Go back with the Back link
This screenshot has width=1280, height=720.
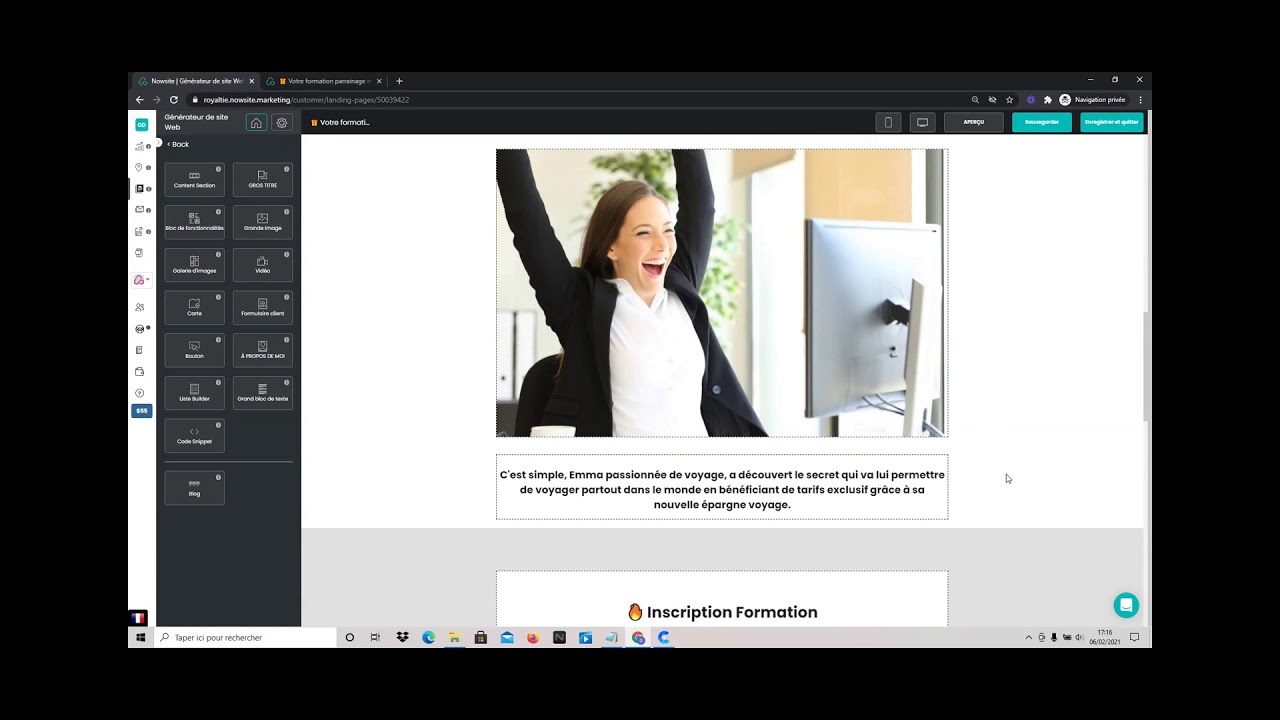(178, 144)
